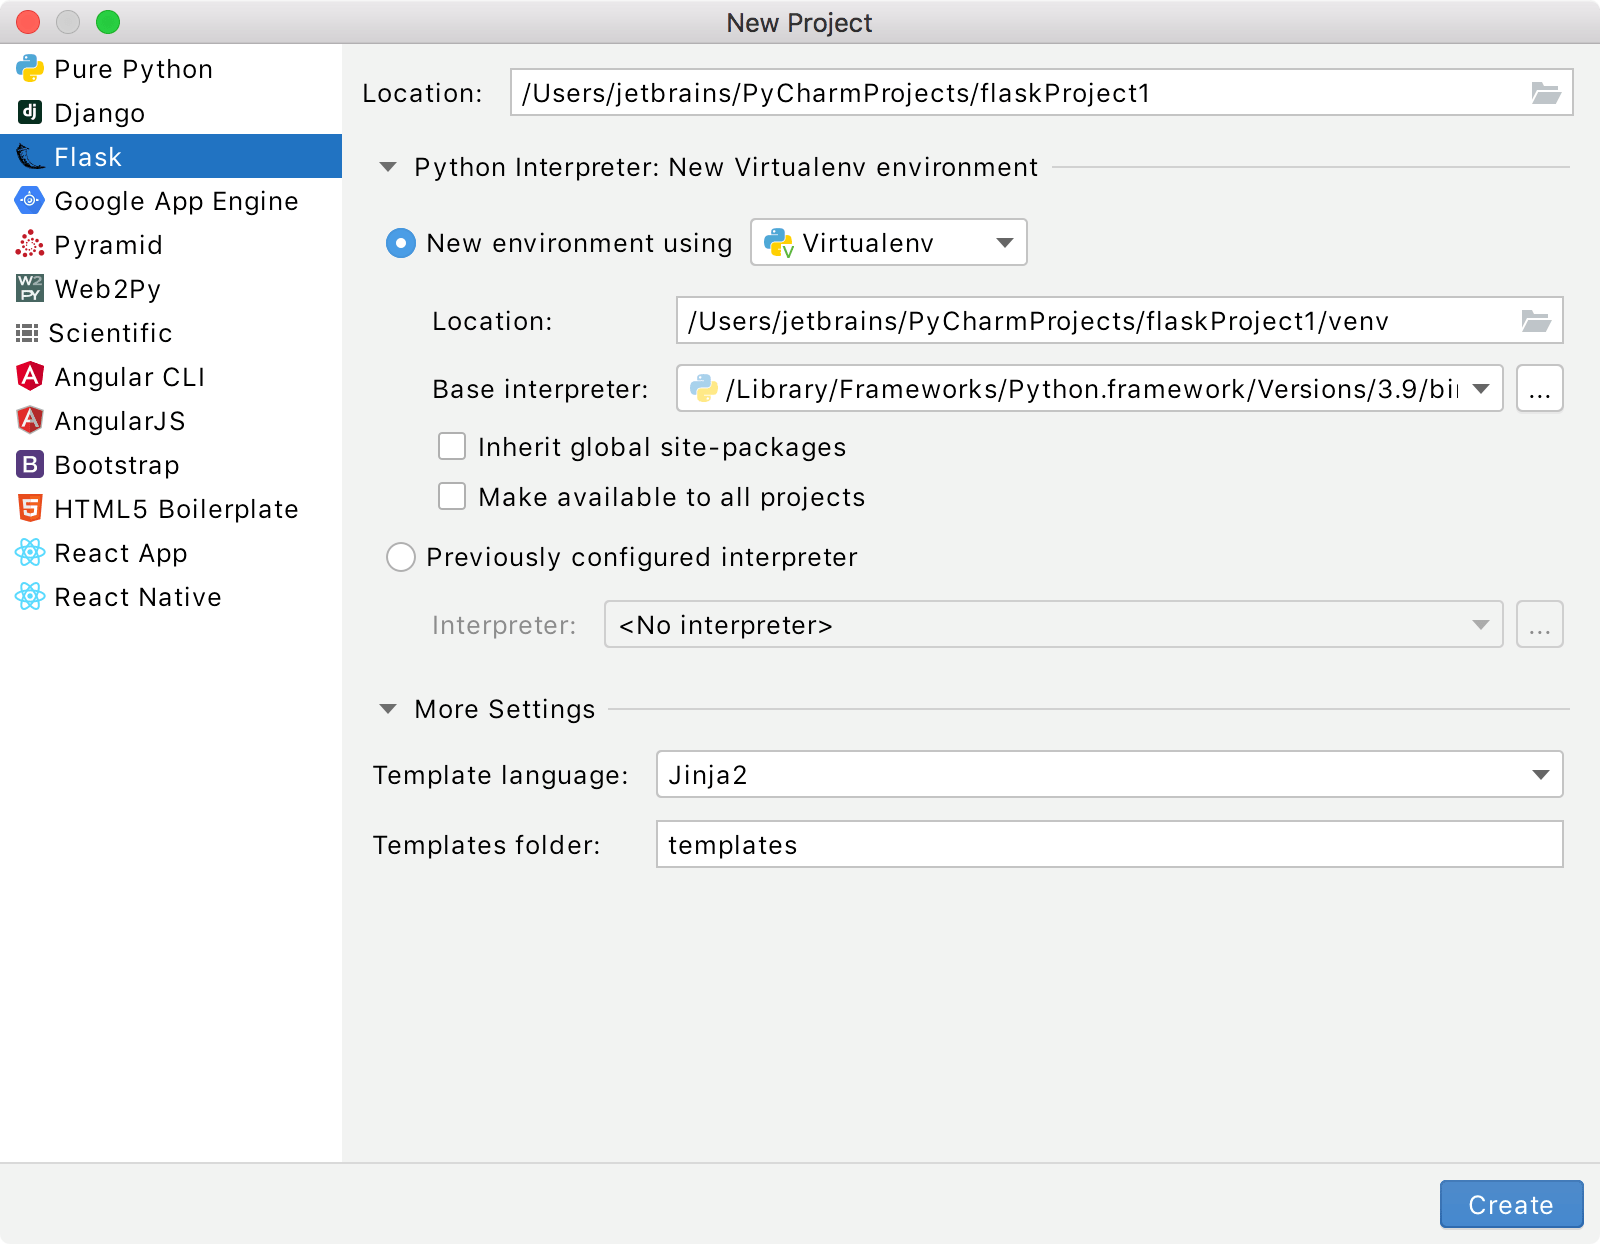Select the Scientific project icon
This screenshot has height=1244, width=1600.
coord(29,332)
